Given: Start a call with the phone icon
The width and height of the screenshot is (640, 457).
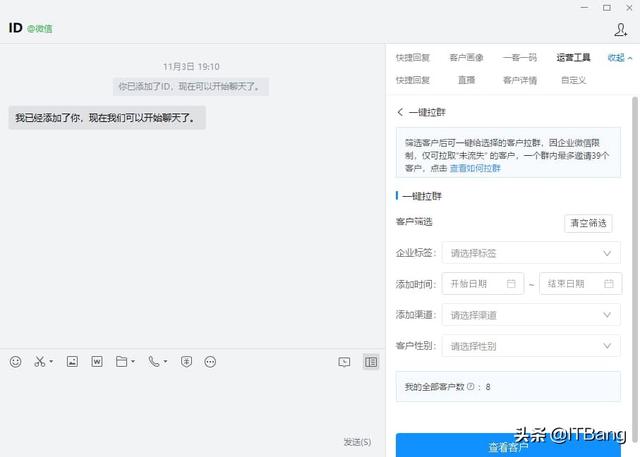Looking at the screenshot, I should click(154, 361).
